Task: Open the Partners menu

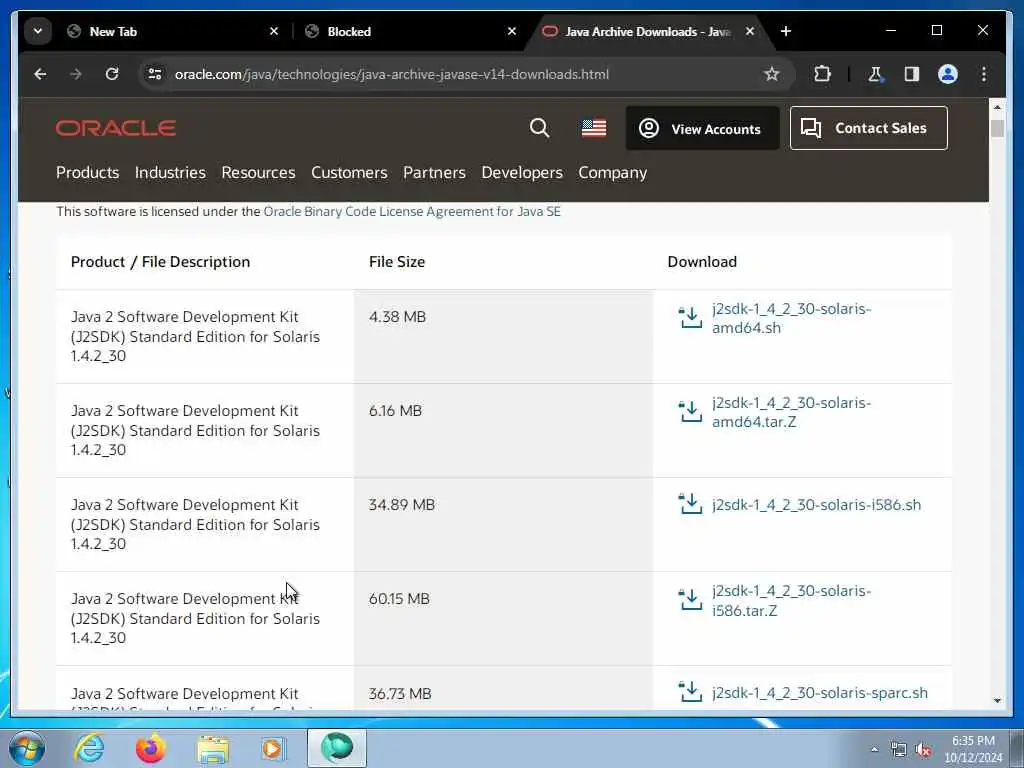Action: pos(434,172)
